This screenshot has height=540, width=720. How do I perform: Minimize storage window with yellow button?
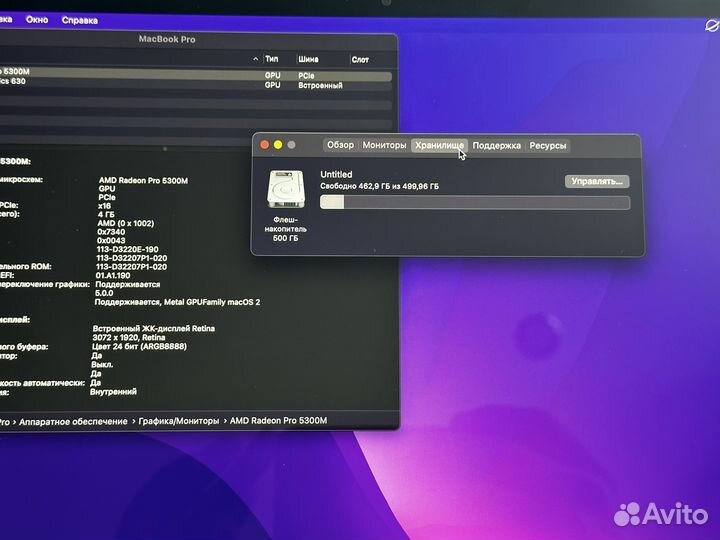(x=278, y=145)
